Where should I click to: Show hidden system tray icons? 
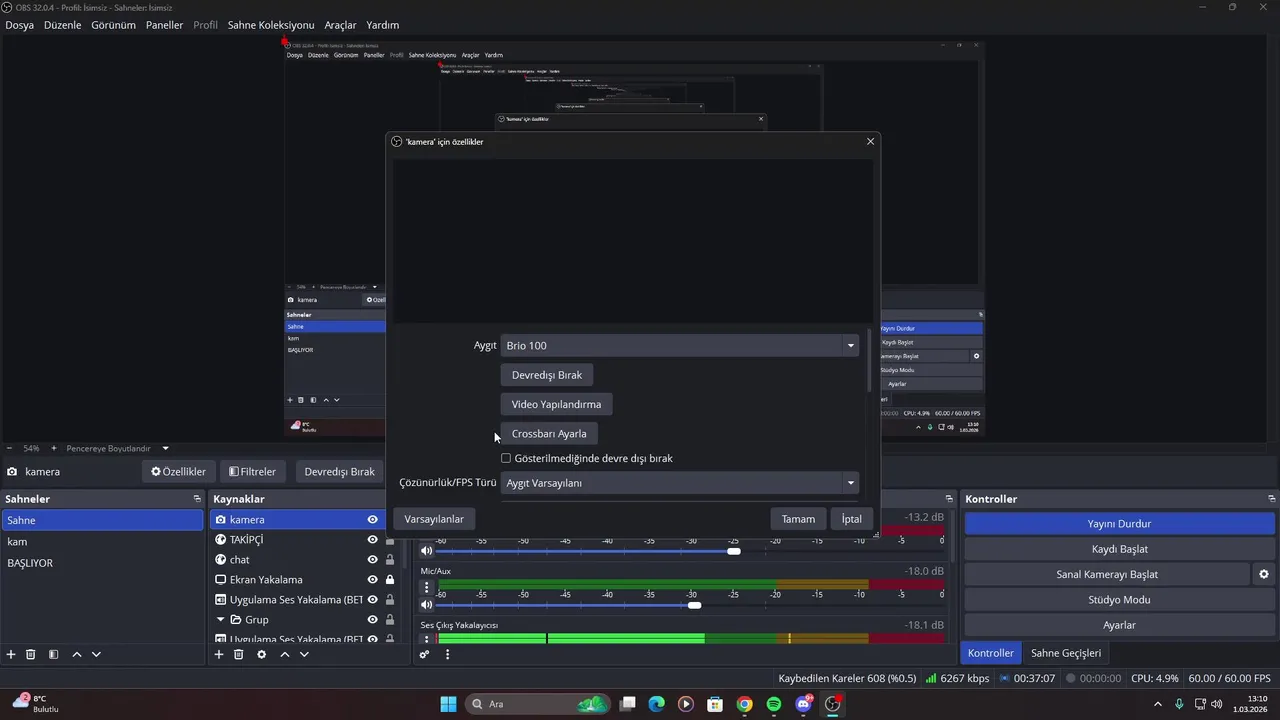(x=1159, y=704)
